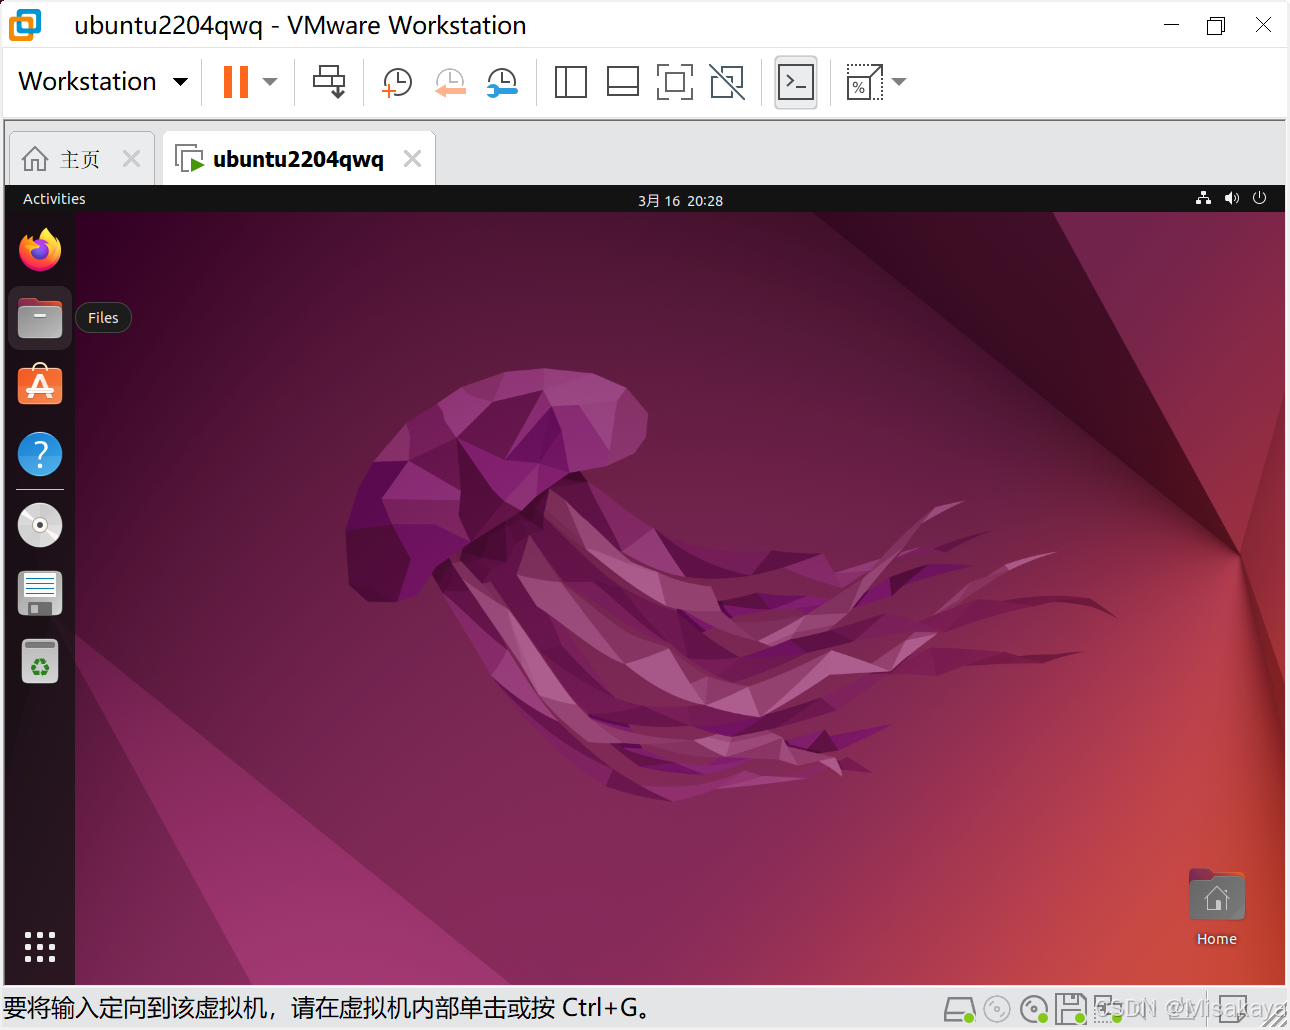This screenshot has width=1290, height=1030.
Task: Launch Firefox from the Ubuntu dock
Action: (x=40, y=250)
